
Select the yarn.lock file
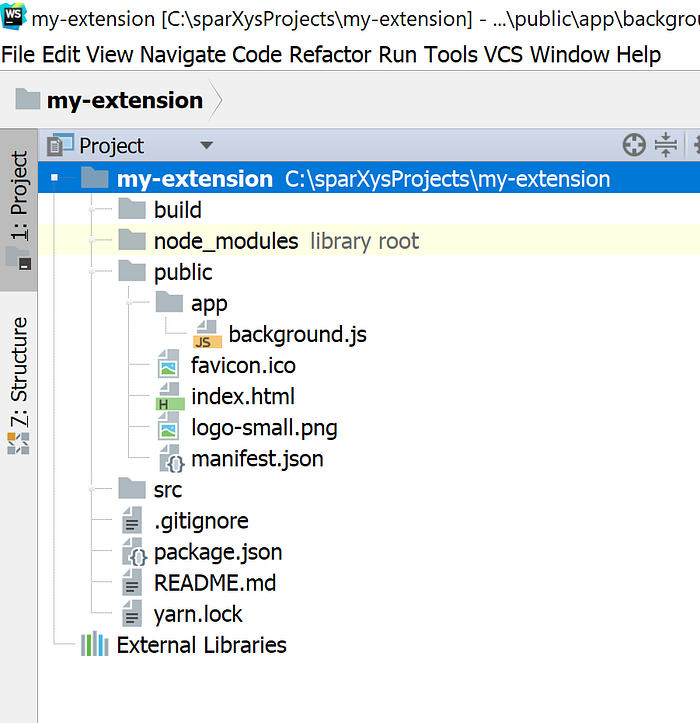(198, 614)
